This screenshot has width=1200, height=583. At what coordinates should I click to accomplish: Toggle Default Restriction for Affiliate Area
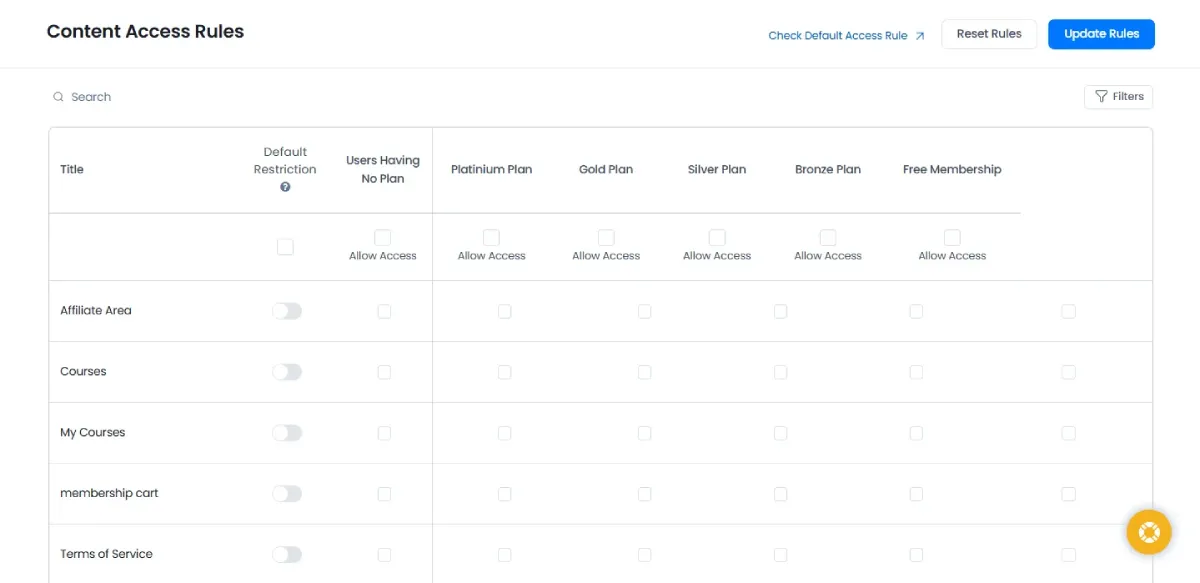[x=286, y=311]
